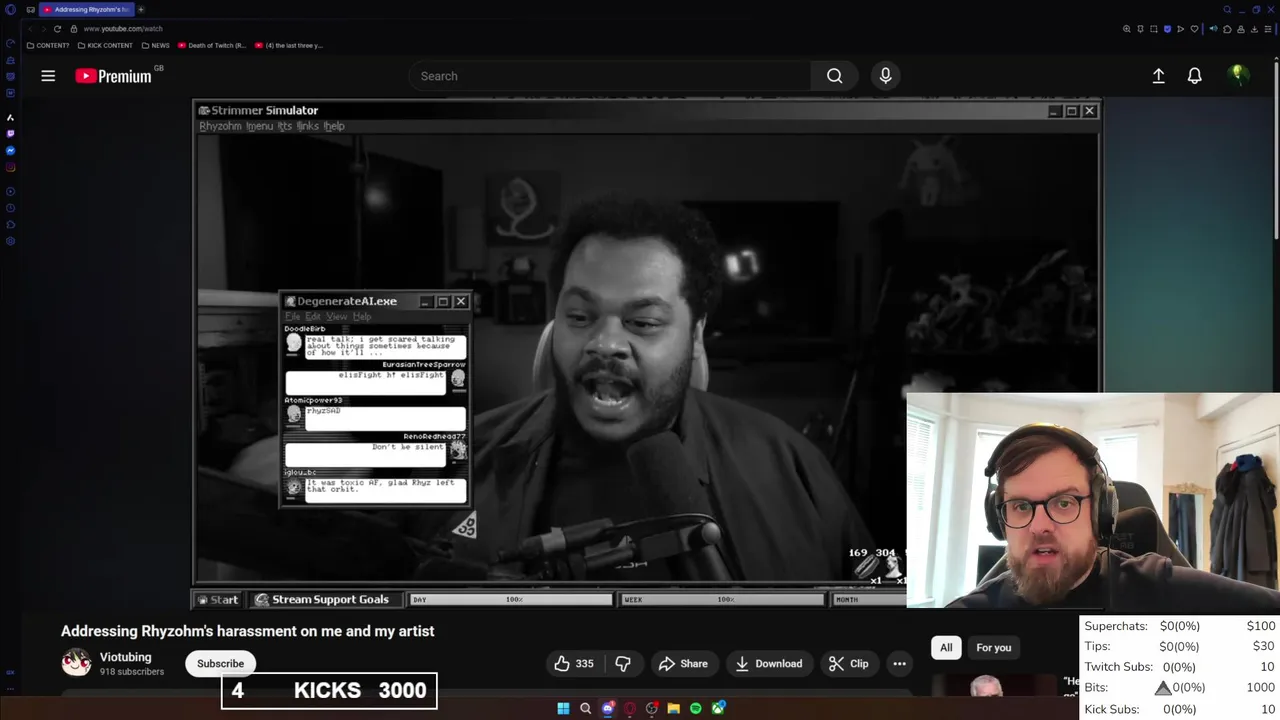
Task: Open OBS Studio from taskbar
Action: coord(652,708)
